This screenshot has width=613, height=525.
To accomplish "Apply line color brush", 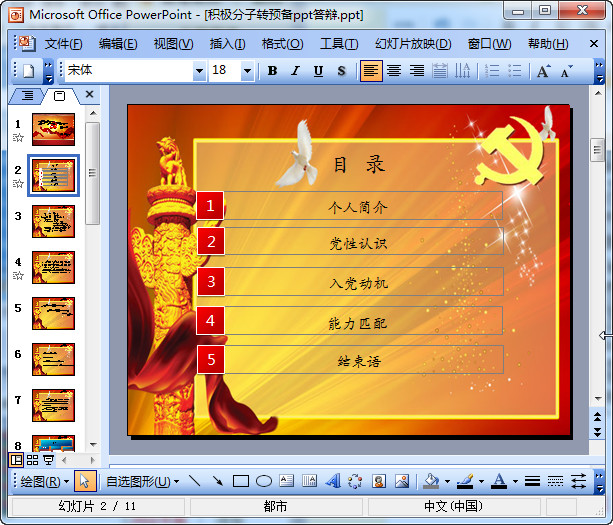I will [465, 481].
